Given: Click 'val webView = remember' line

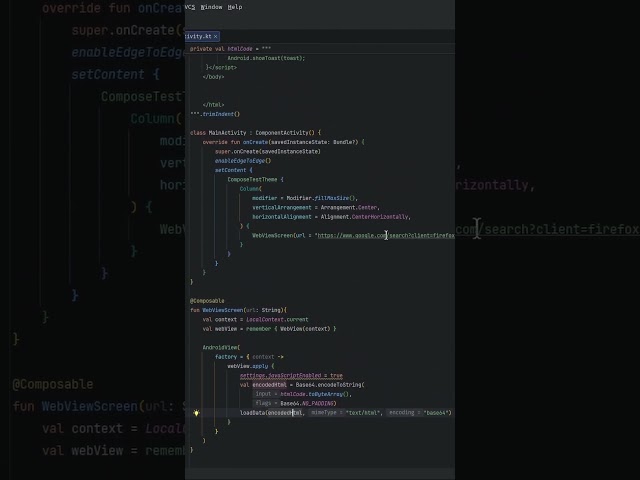Looking at the screenshot, I should [x=269, y=329].
